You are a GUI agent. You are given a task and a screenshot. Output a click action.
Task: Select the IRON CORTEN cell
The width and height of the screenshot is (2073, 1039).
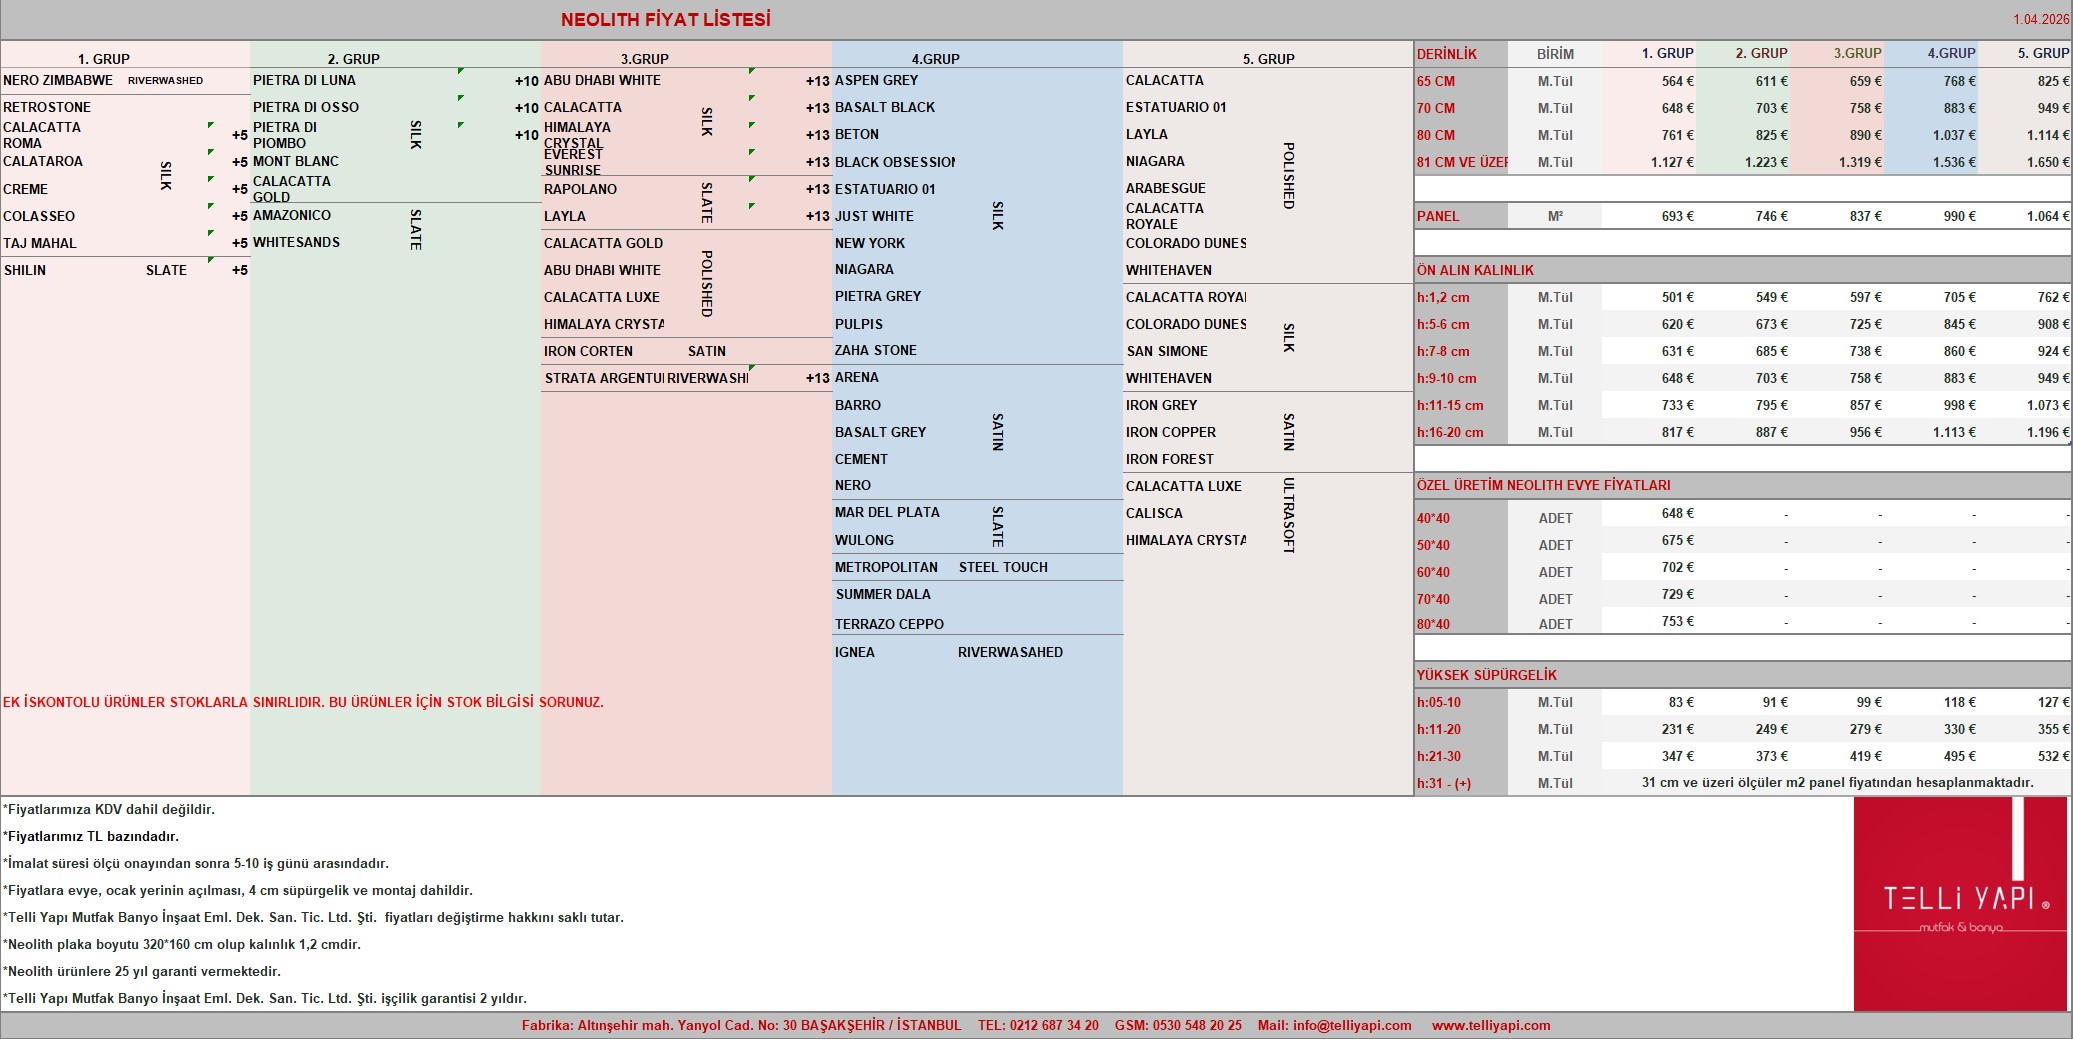589,351
